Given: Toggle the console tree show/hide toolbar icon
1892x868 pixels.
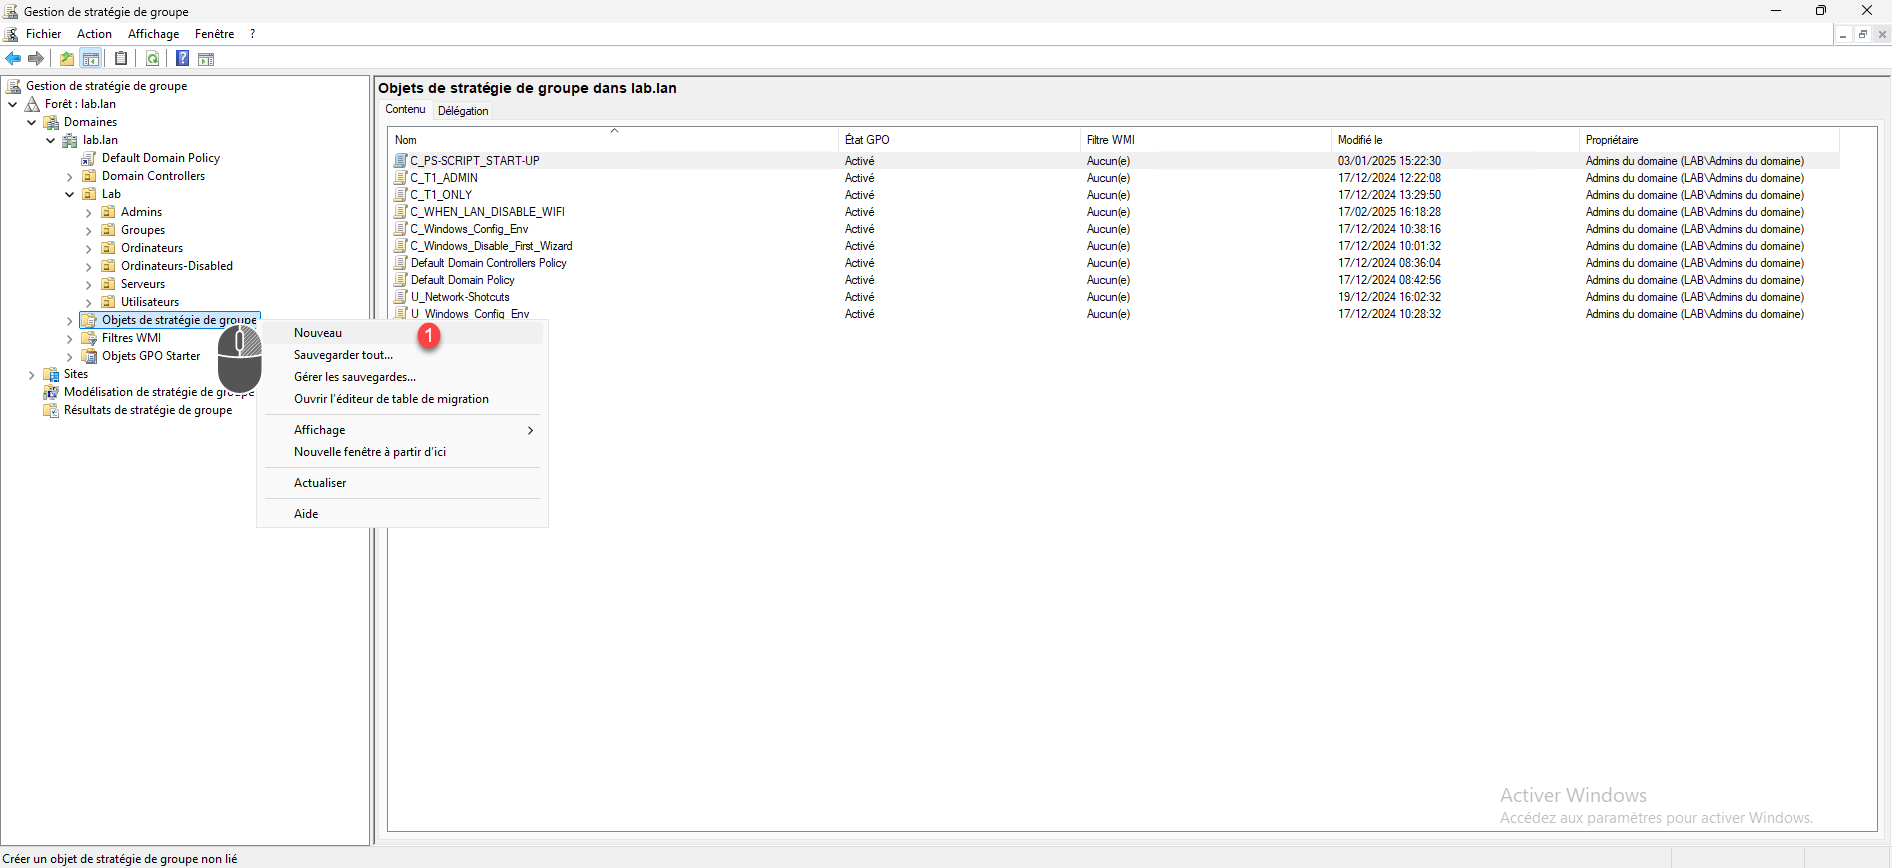Looking at the screenshot, I should pos(91,59).
